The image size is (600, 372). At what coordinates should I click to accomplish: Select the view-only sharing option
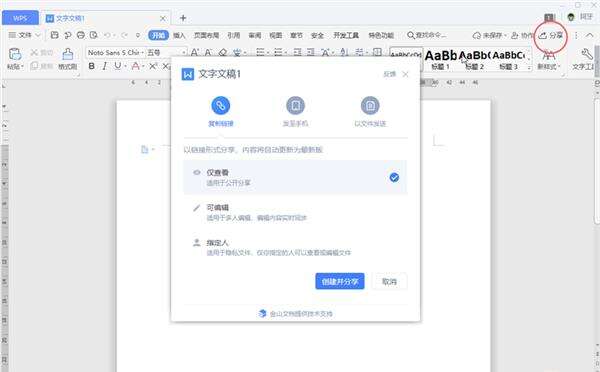(x=295, y=177)
